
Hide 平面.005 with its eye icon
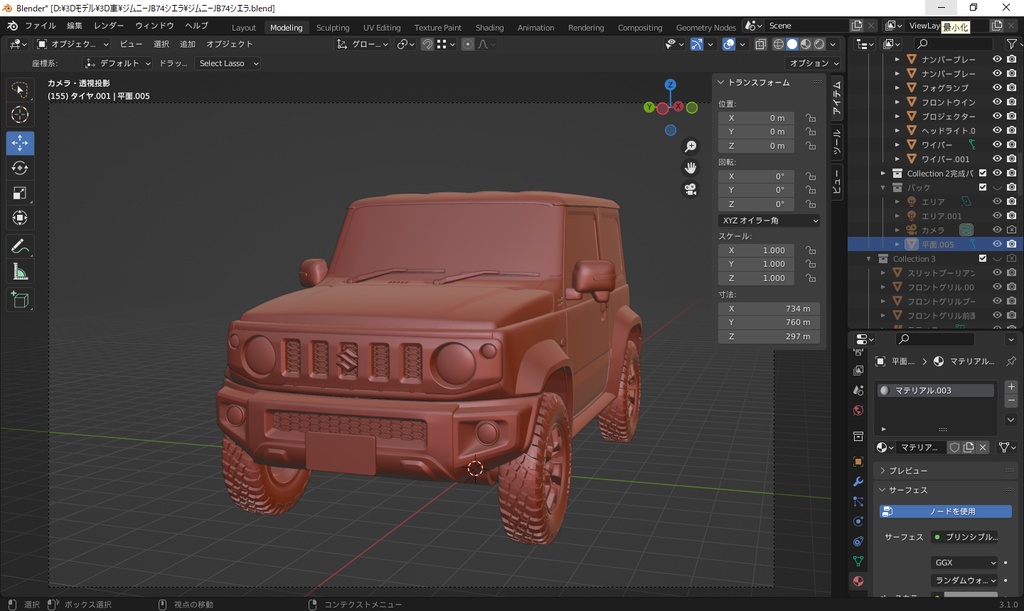tap(997, 244)
